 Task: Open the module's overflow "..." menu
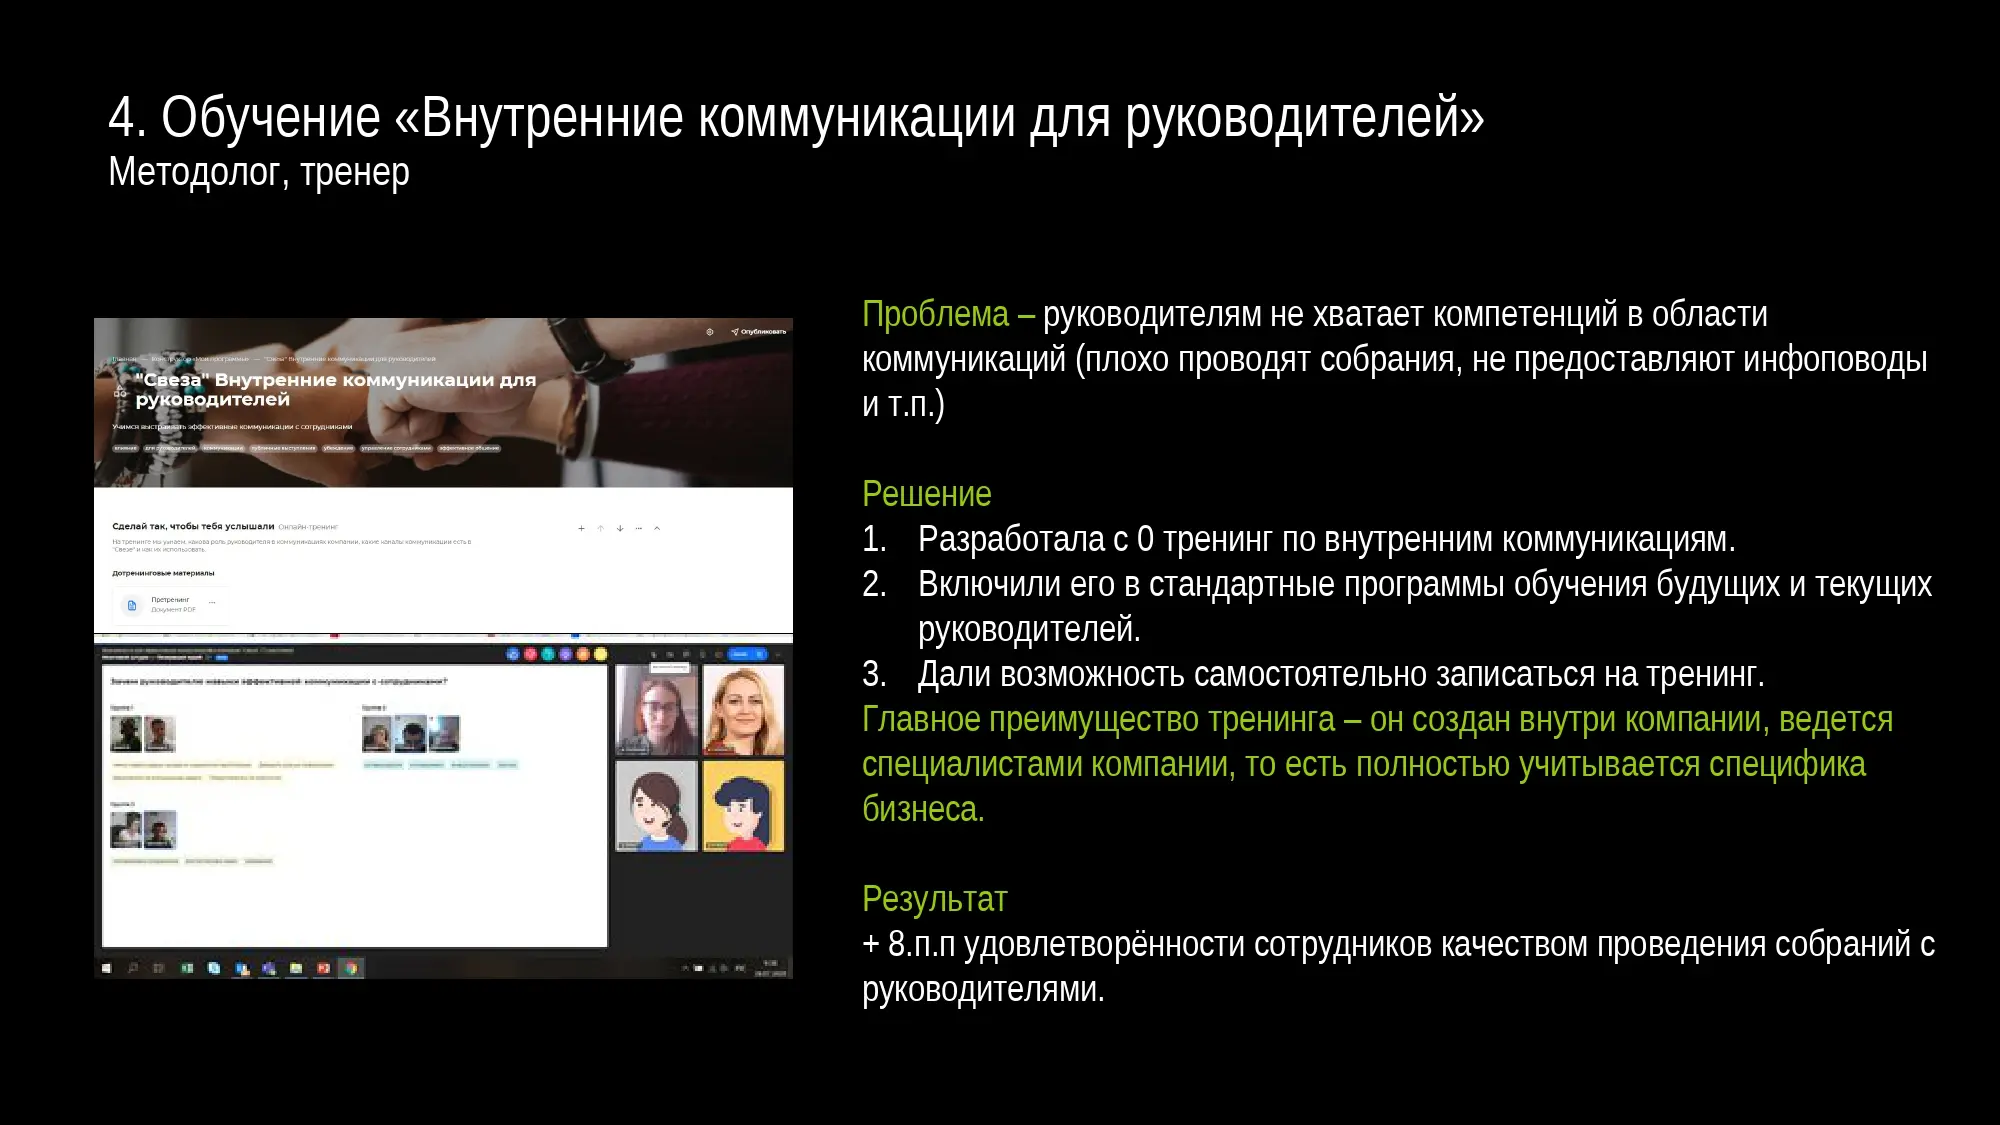[x=639, y=527]
